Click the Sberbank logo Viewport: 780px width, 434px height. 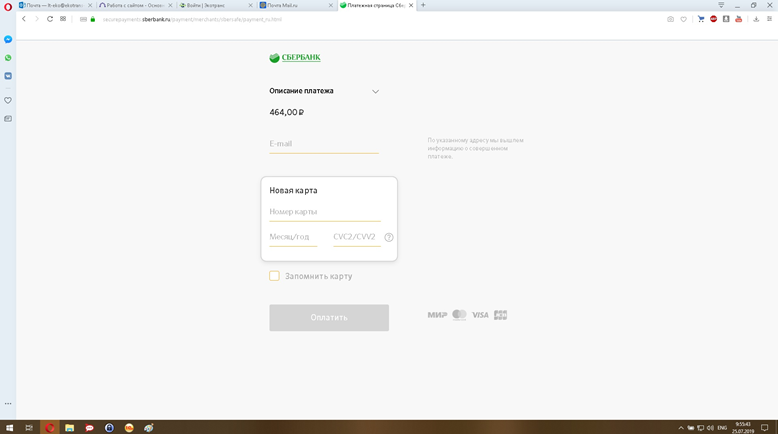(x=295, y=58)
